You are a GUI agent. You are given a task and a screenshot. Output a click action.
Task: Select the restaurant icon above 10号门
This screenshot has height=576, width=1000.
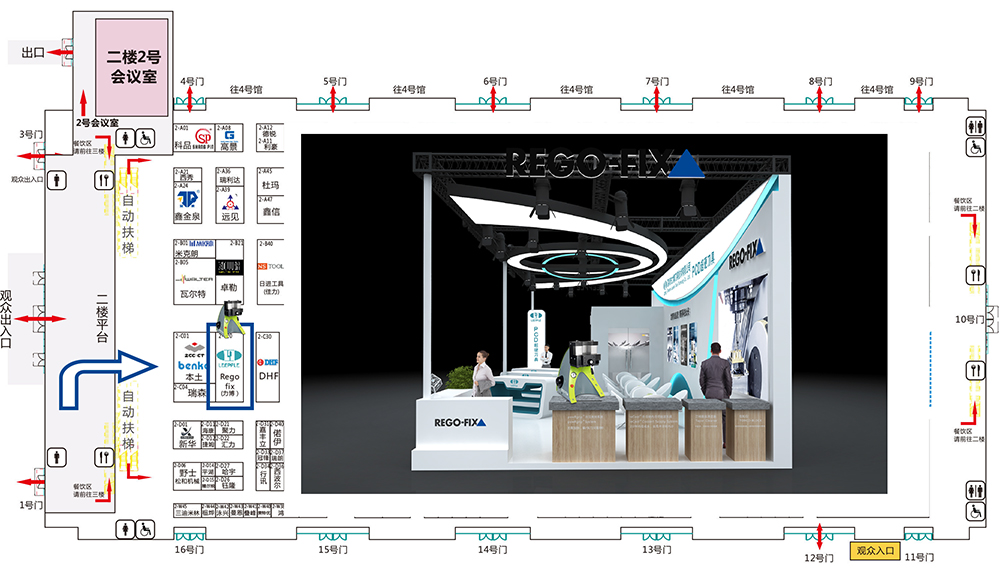975,276
